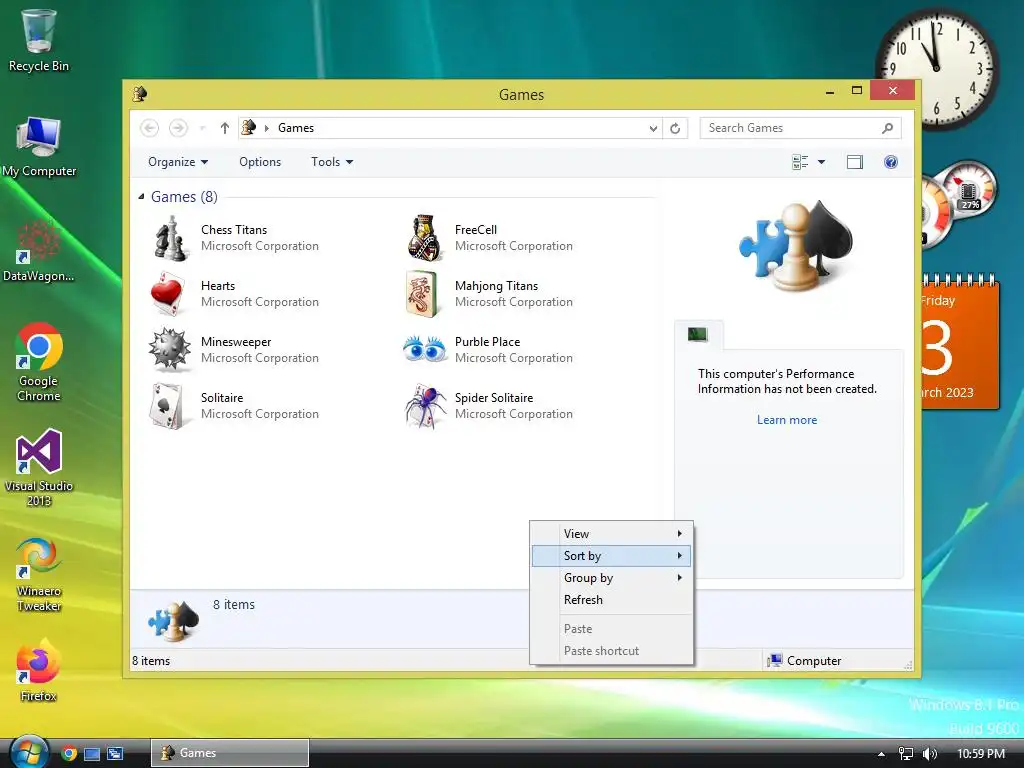This screenshot has width=1024, height=768.
Task: Collapse the Games (8) group
Action: click(x=141, y=197)
